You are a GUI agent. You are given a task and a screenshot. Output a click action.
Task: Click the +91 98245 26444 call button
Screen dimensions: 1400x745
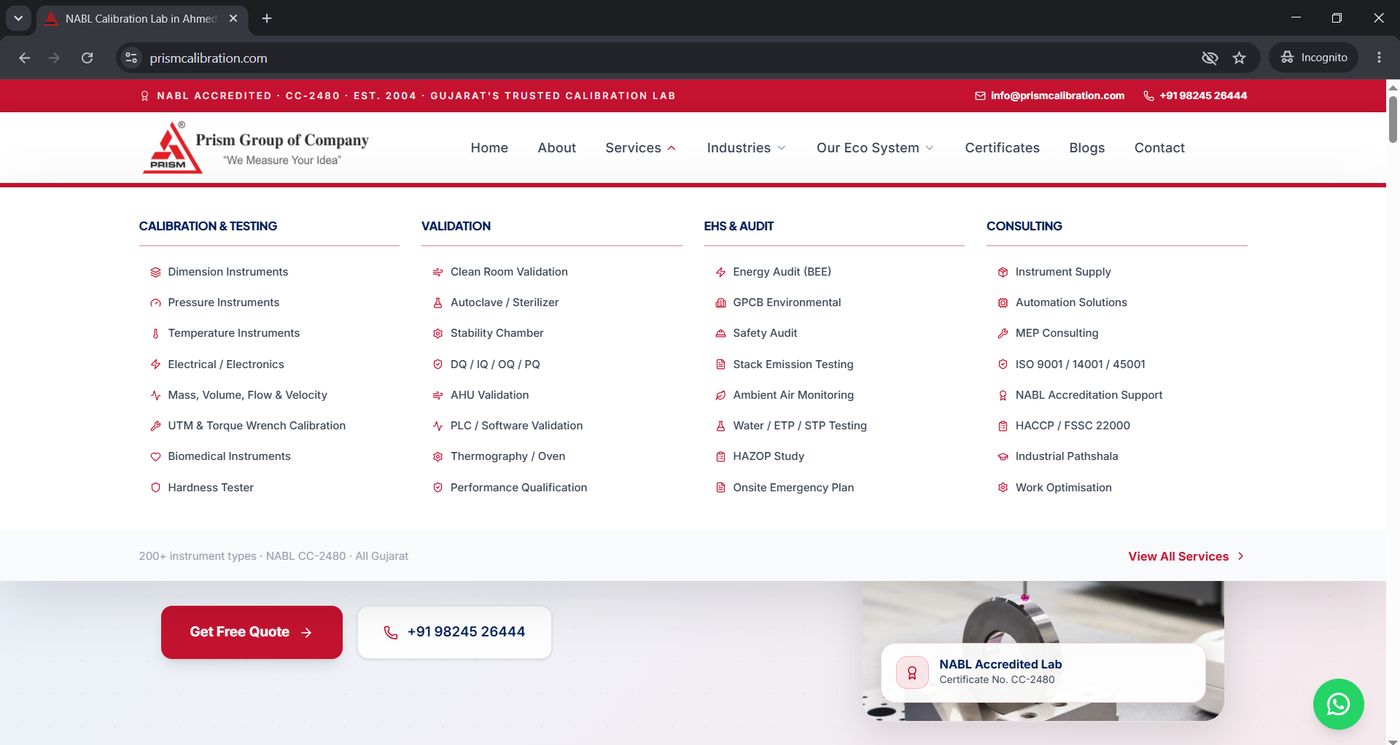454,632
